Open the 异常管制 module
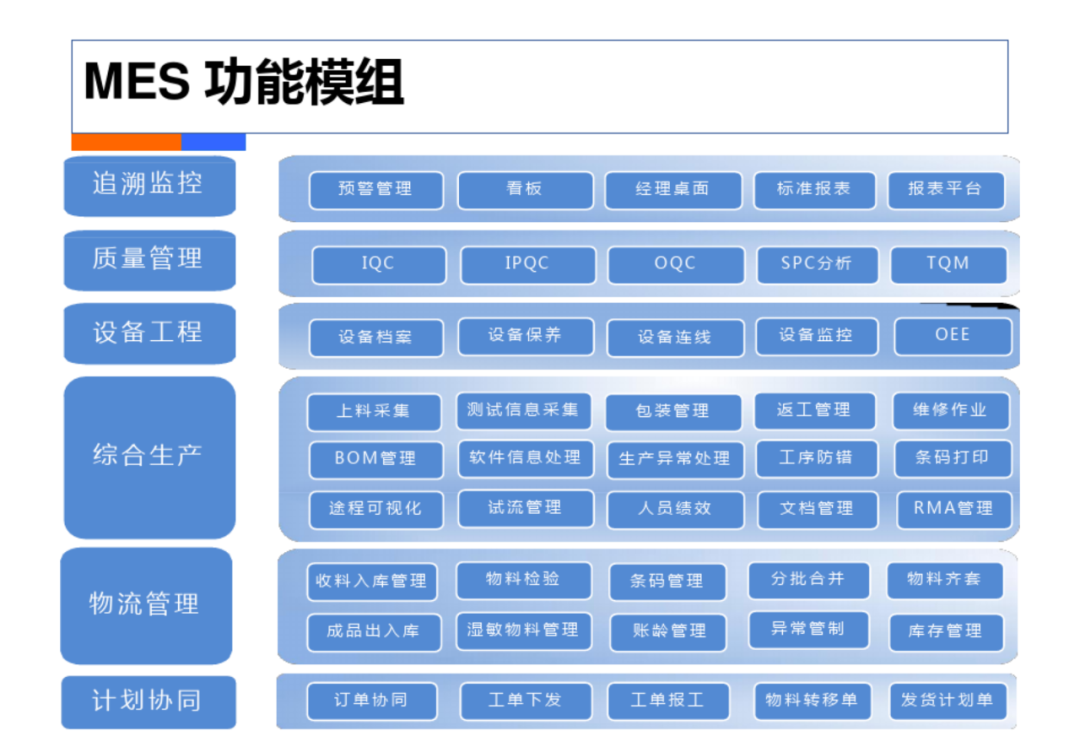Image resolution: width=1080 pixels, height=747 pixels. (x=809, y=630)
